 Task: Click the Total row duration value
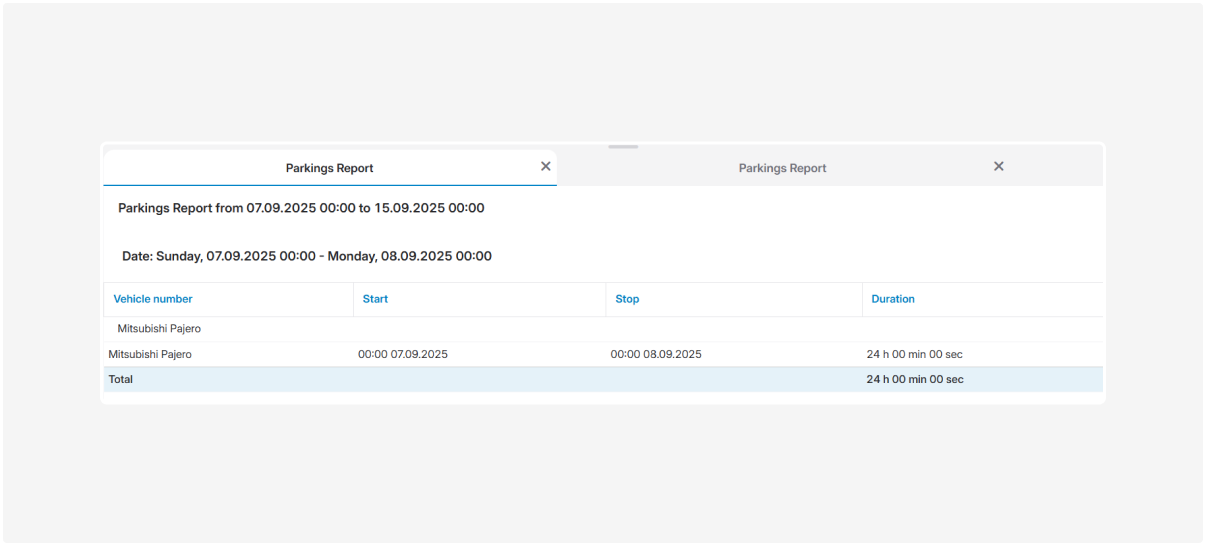pos(914,379)
